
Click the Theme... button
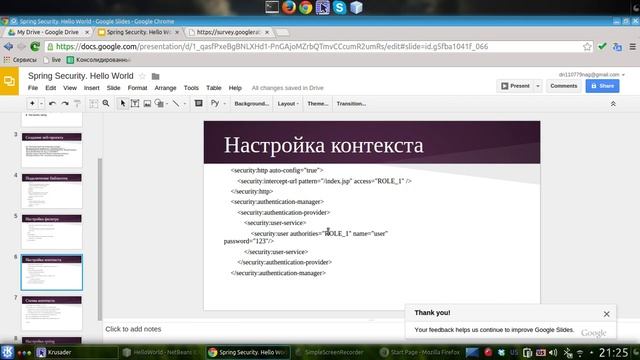click(318, 104)
